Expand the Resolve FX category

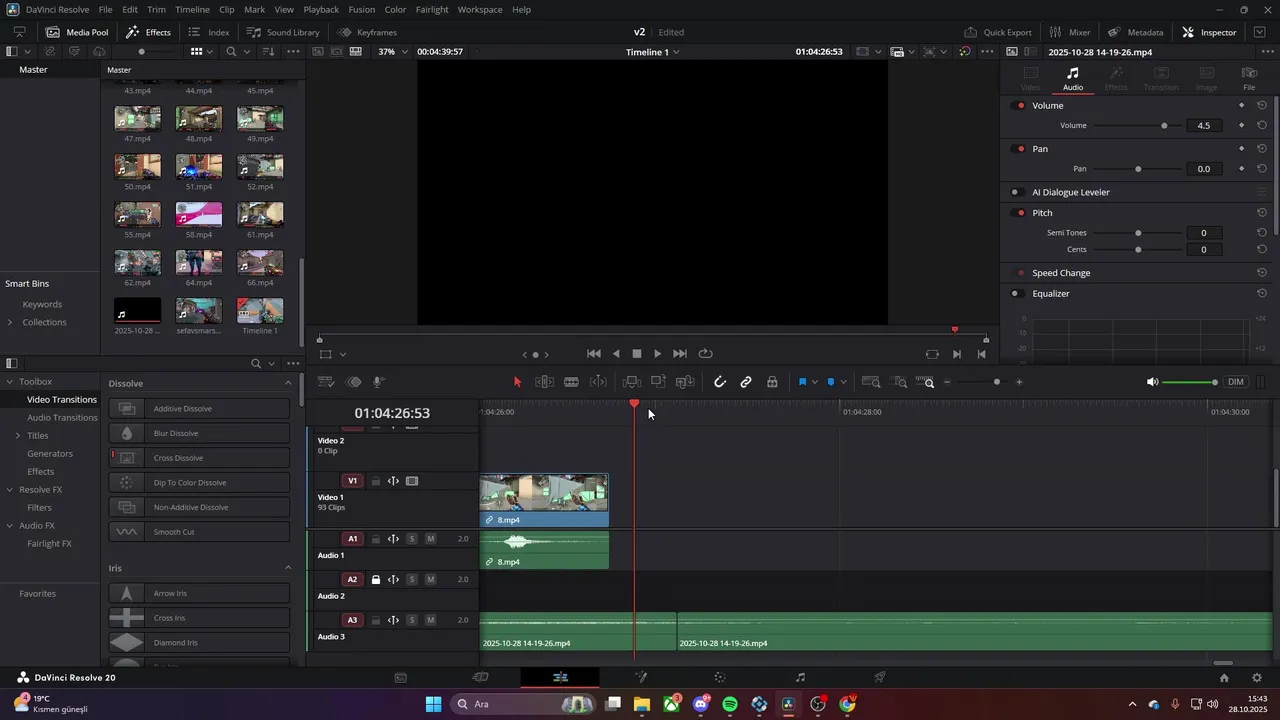10,490
